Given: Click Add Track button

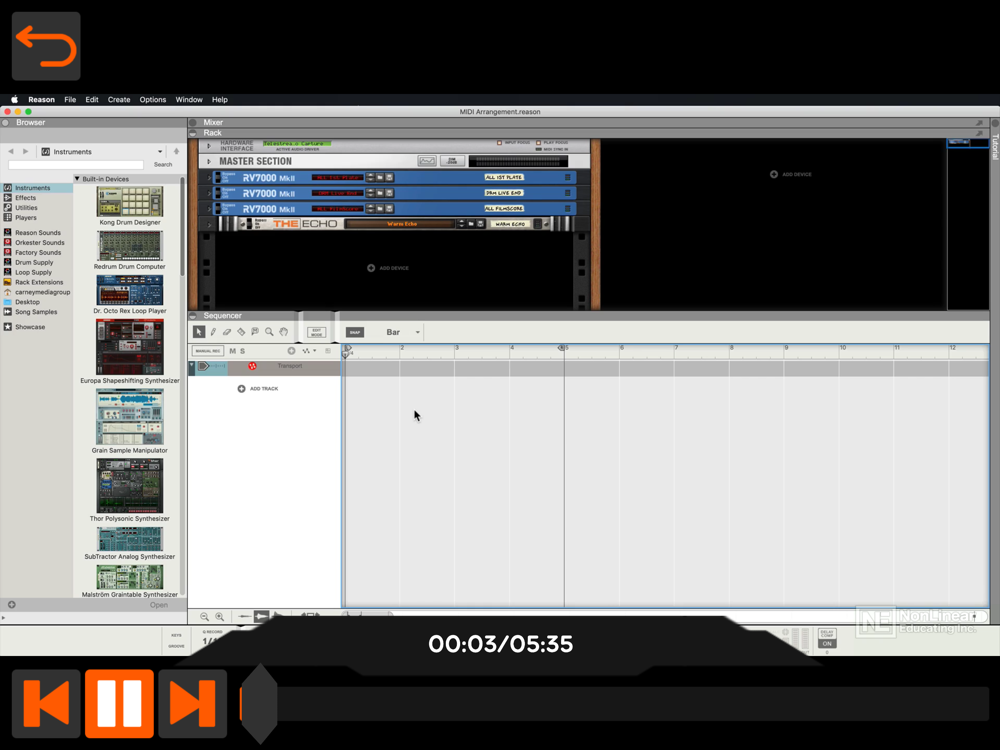Looking at the screenshot, I should [x=258, y=388].
